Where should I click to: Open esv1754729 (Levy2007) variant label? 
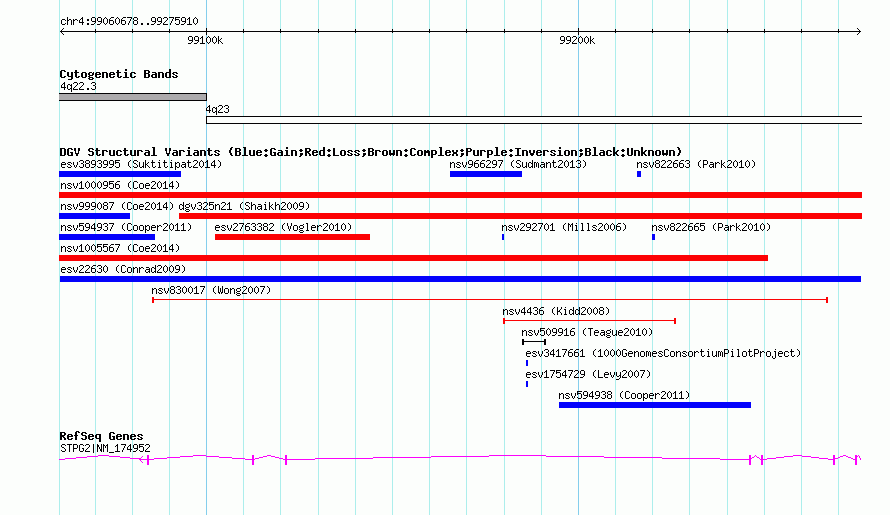[x=588, y=374]
